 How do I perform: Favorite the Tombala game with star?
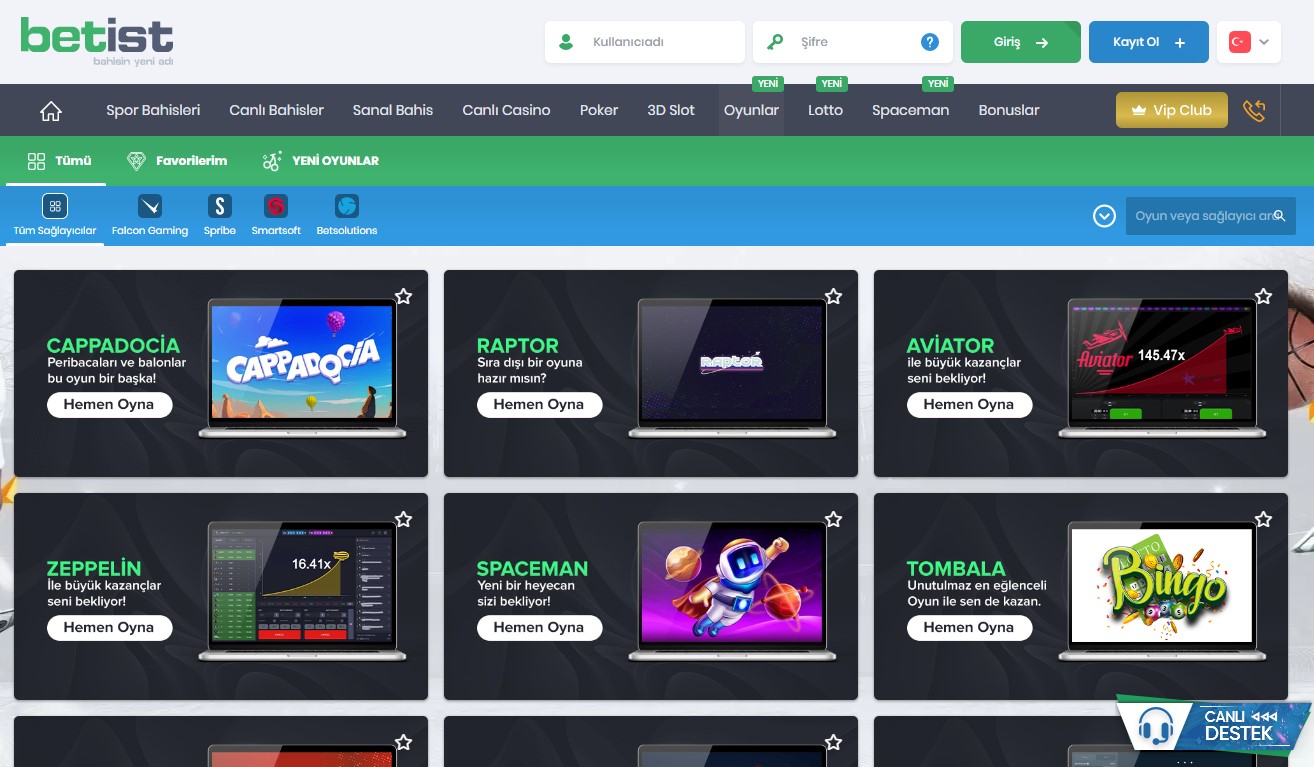[1263, 519]
